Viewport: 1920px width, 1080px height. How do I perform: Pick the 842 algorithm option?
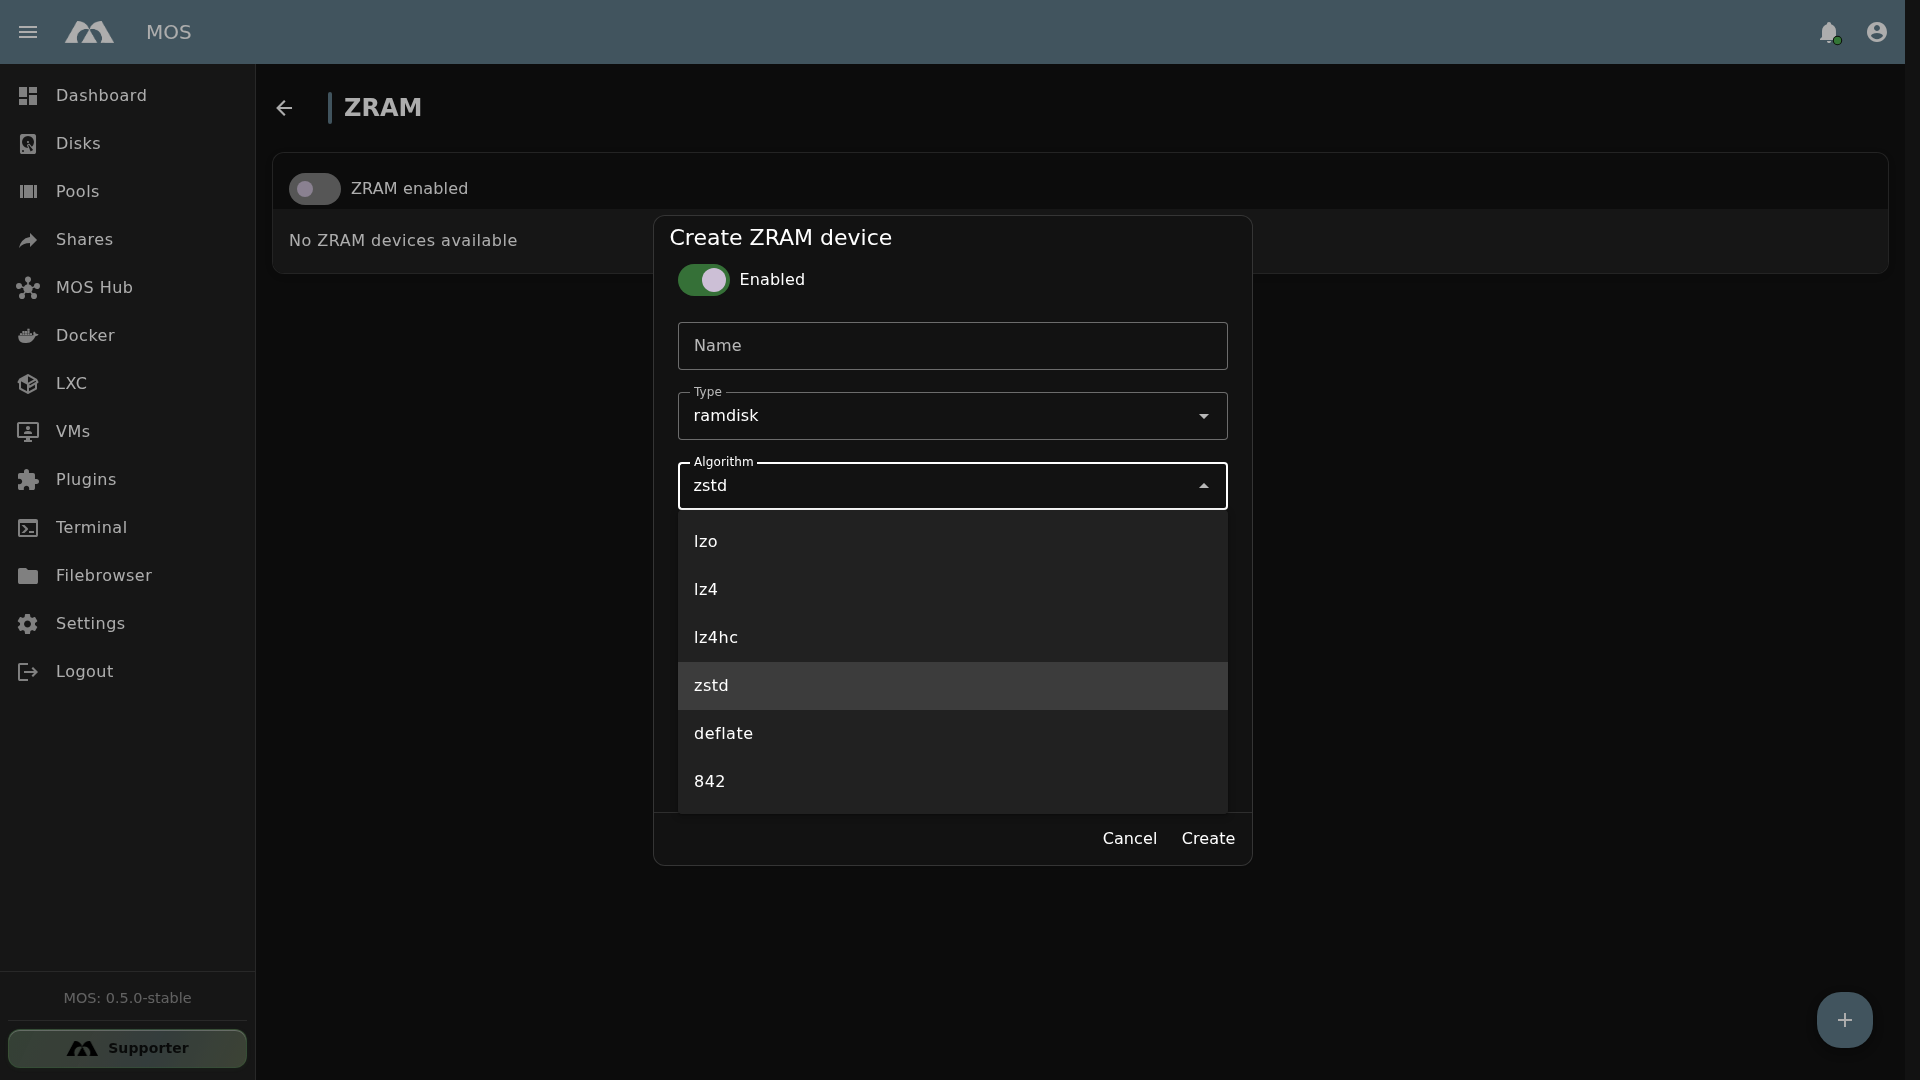click(x=953, y=782)
